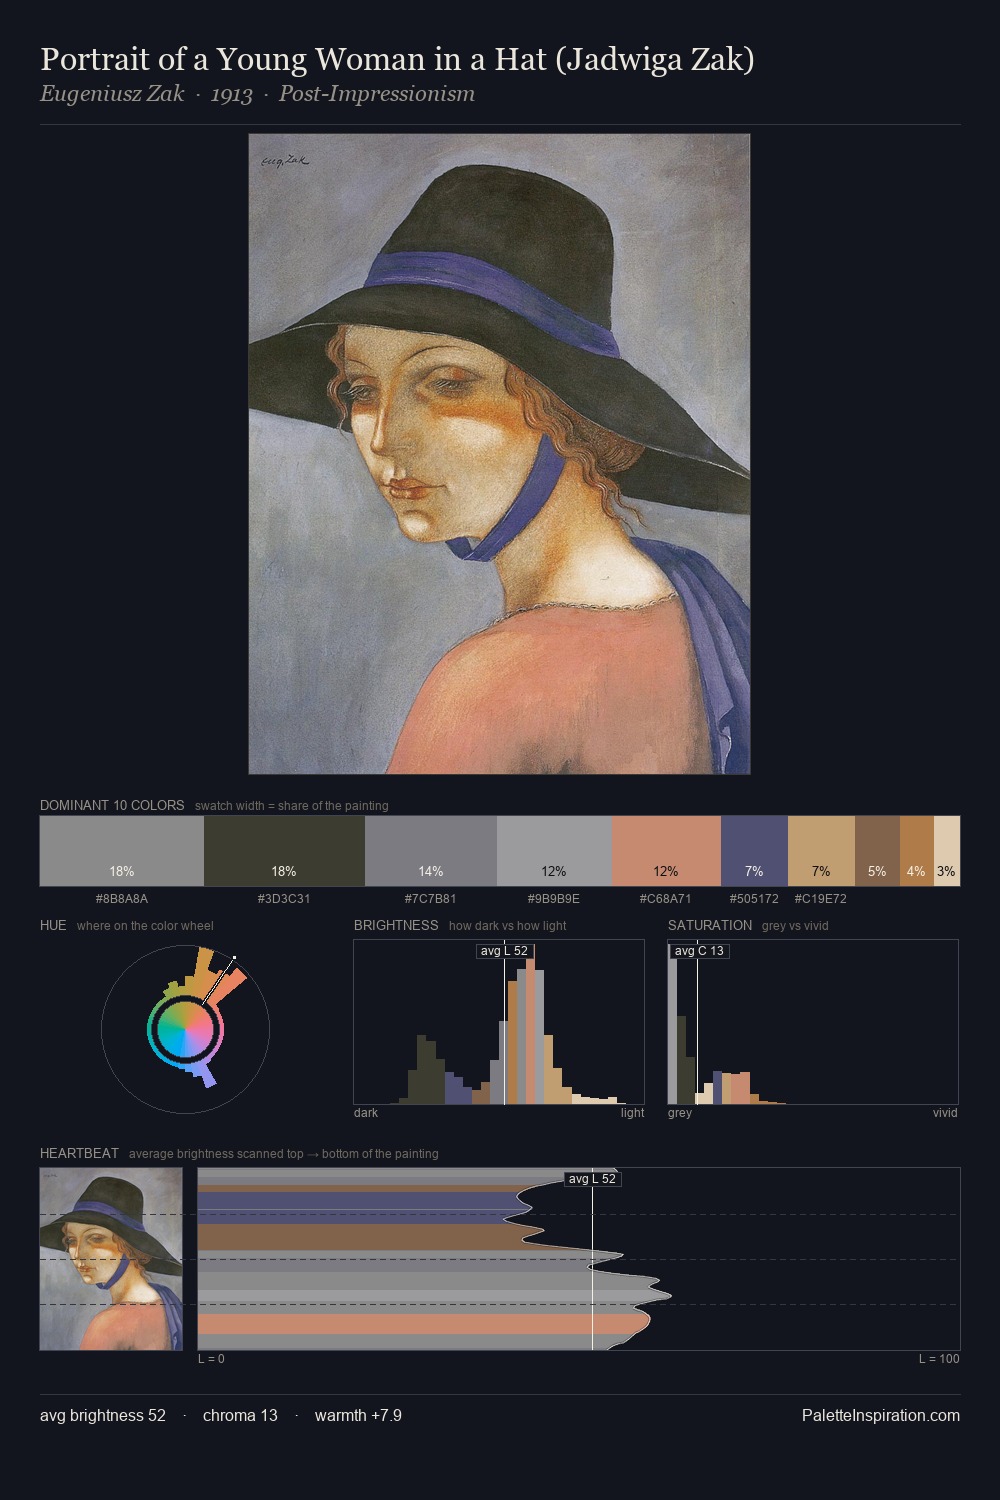Click the '#3D3C31' hex code text
The height and width of the screenshot is (1500, 1000).
click(x=284, y=898)
